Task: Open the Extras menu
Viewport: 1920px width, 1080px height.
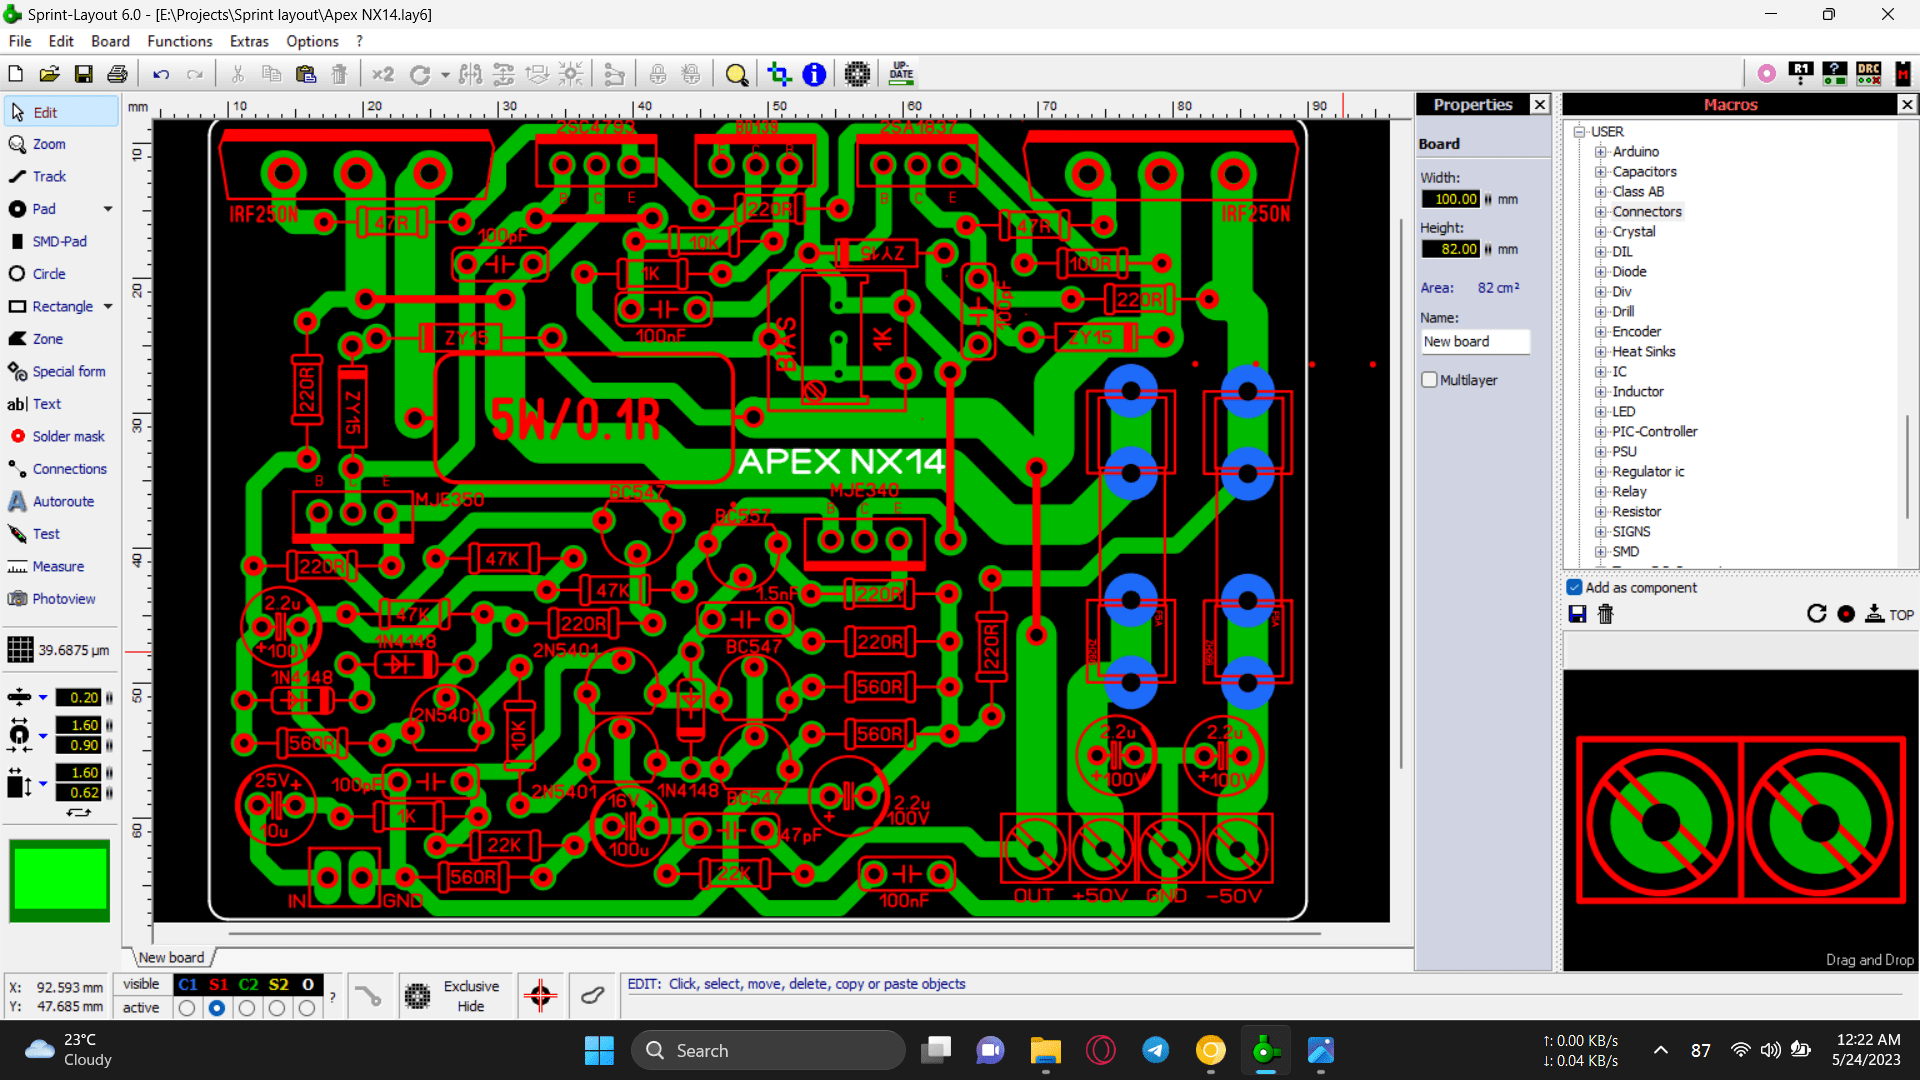Action: point(249,41)
